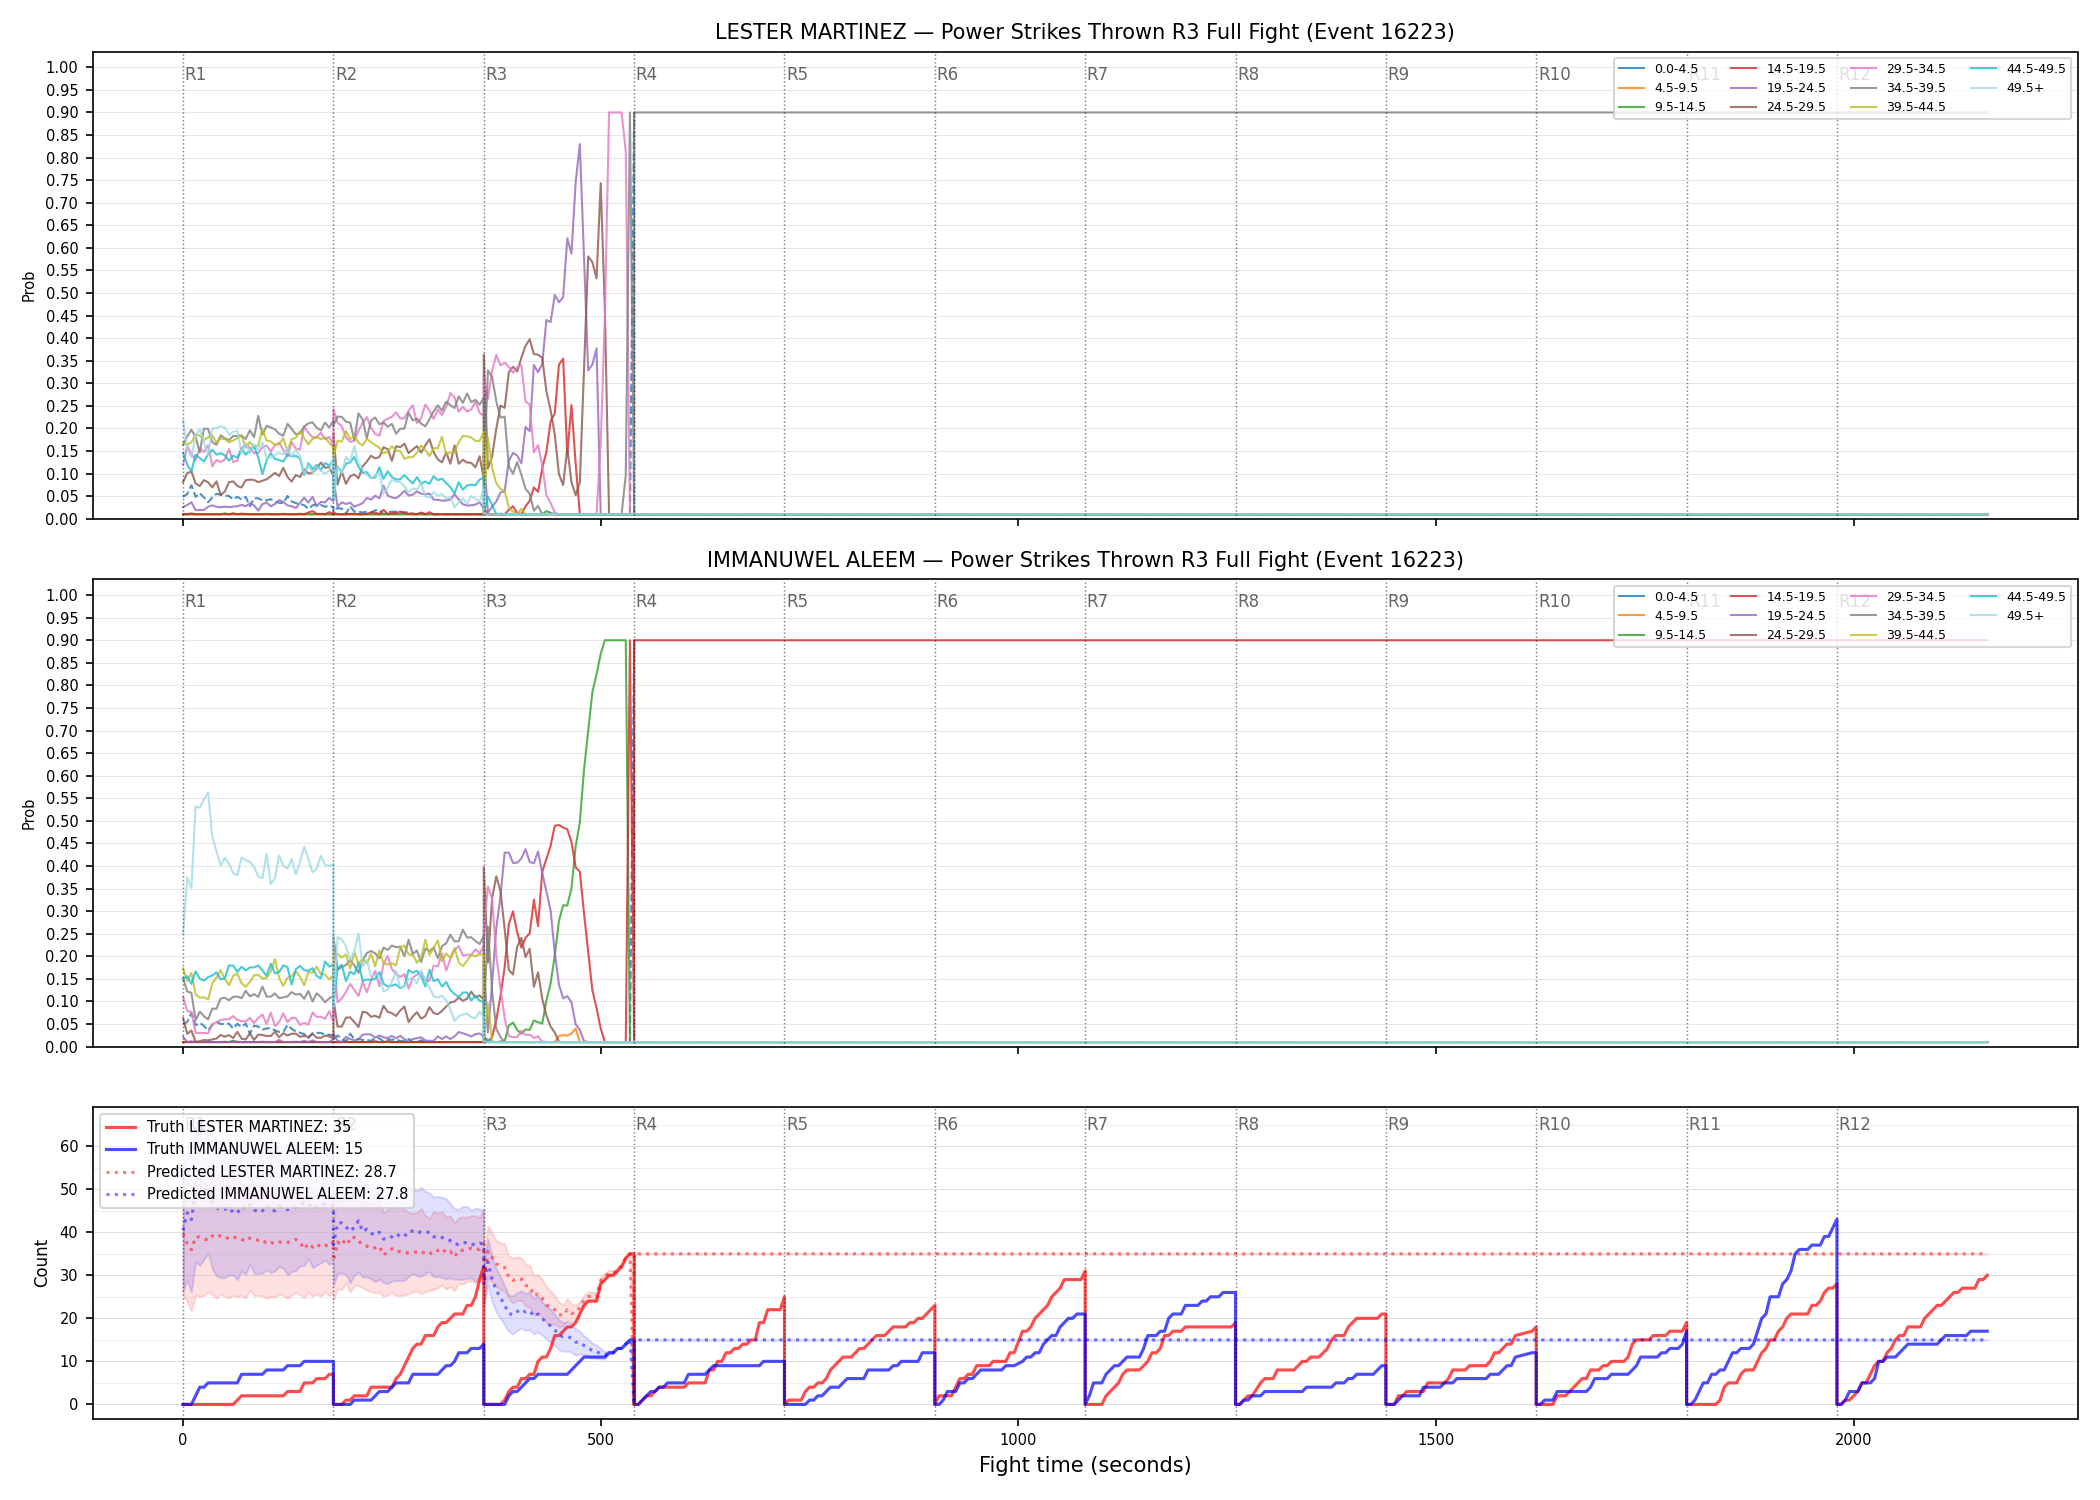Click the LESTER MARTINEZ chart title
This screenshot has width=2100, height=1500.
point(1085,32)
